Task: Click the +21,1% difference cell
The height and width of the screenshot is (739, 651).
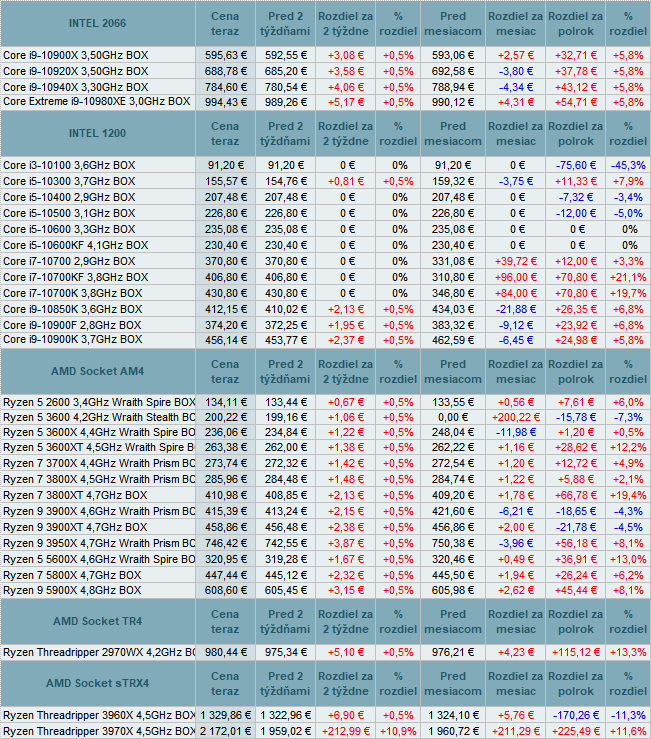Action: pyautogui.click(x=628, y=278)
